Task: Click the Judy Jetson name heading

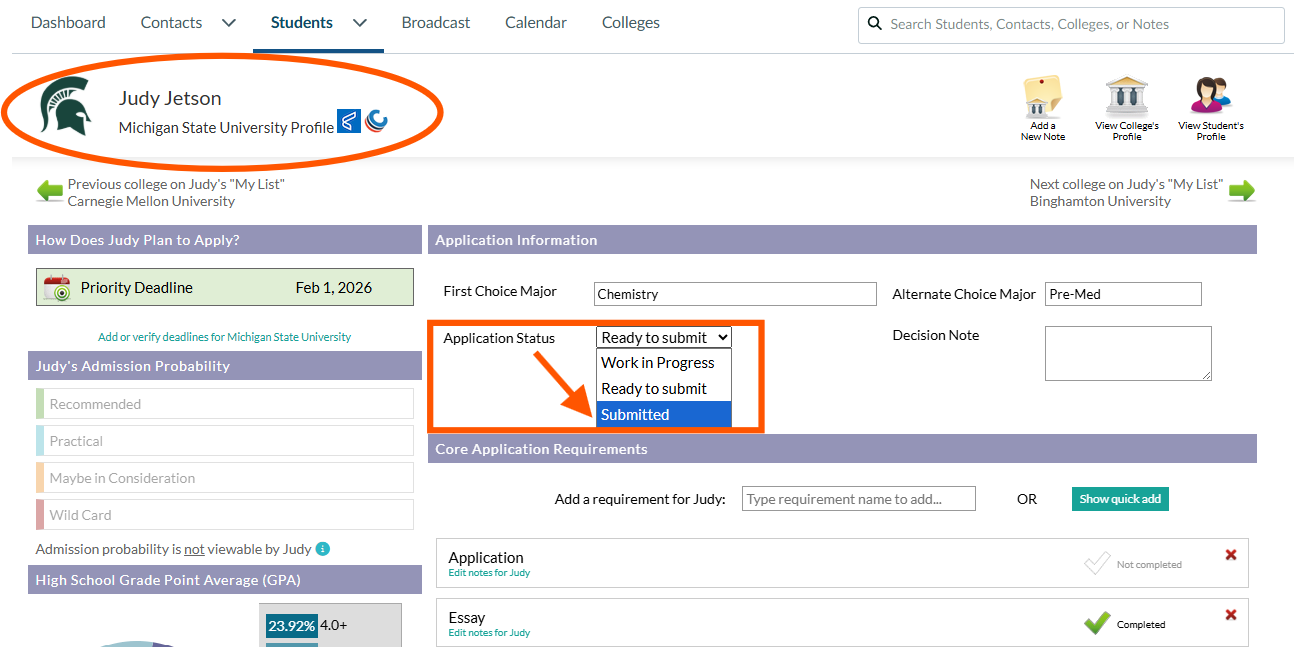Action: [170, 98]
